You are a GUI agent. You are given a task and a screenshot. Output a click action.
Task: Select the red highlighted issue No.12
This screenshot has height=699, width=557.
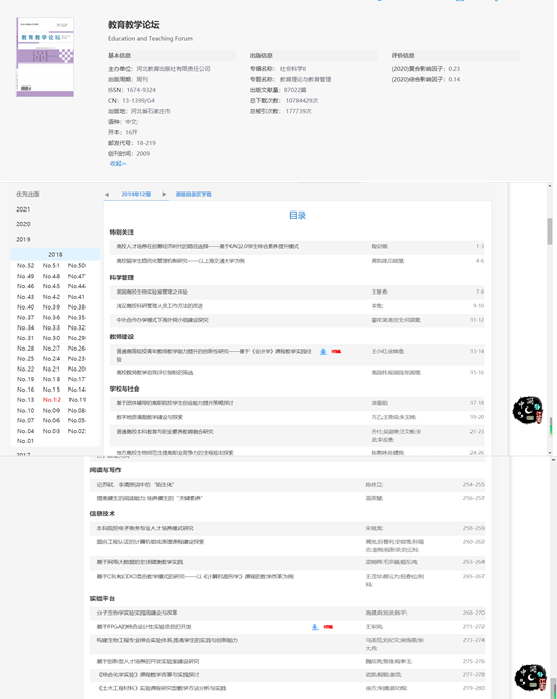[52, 400]
